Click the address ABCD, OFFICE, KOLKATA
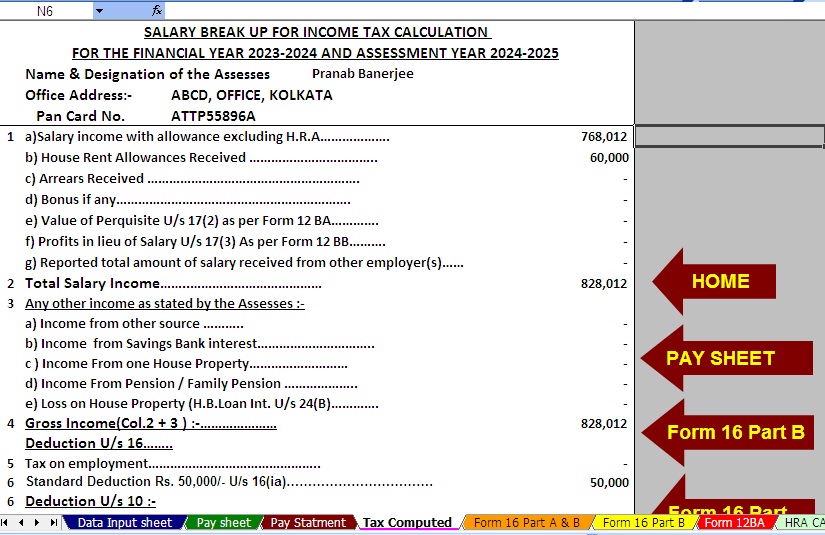The height and width of the screenshot is (535, 825). pyautogui.click(x=251, y=95)
